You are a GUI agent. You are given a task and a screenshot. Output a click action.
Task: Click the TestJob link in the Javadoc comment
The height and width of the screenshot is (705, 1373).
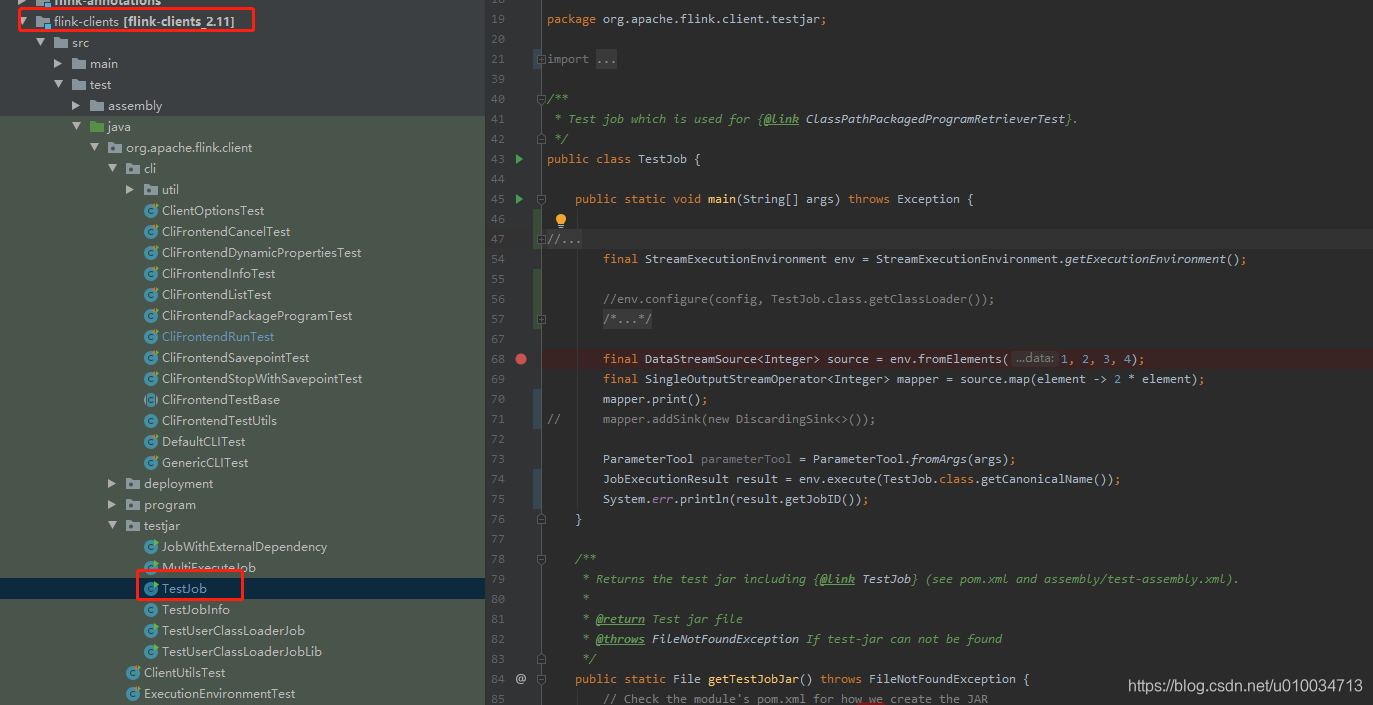point(885,578)
